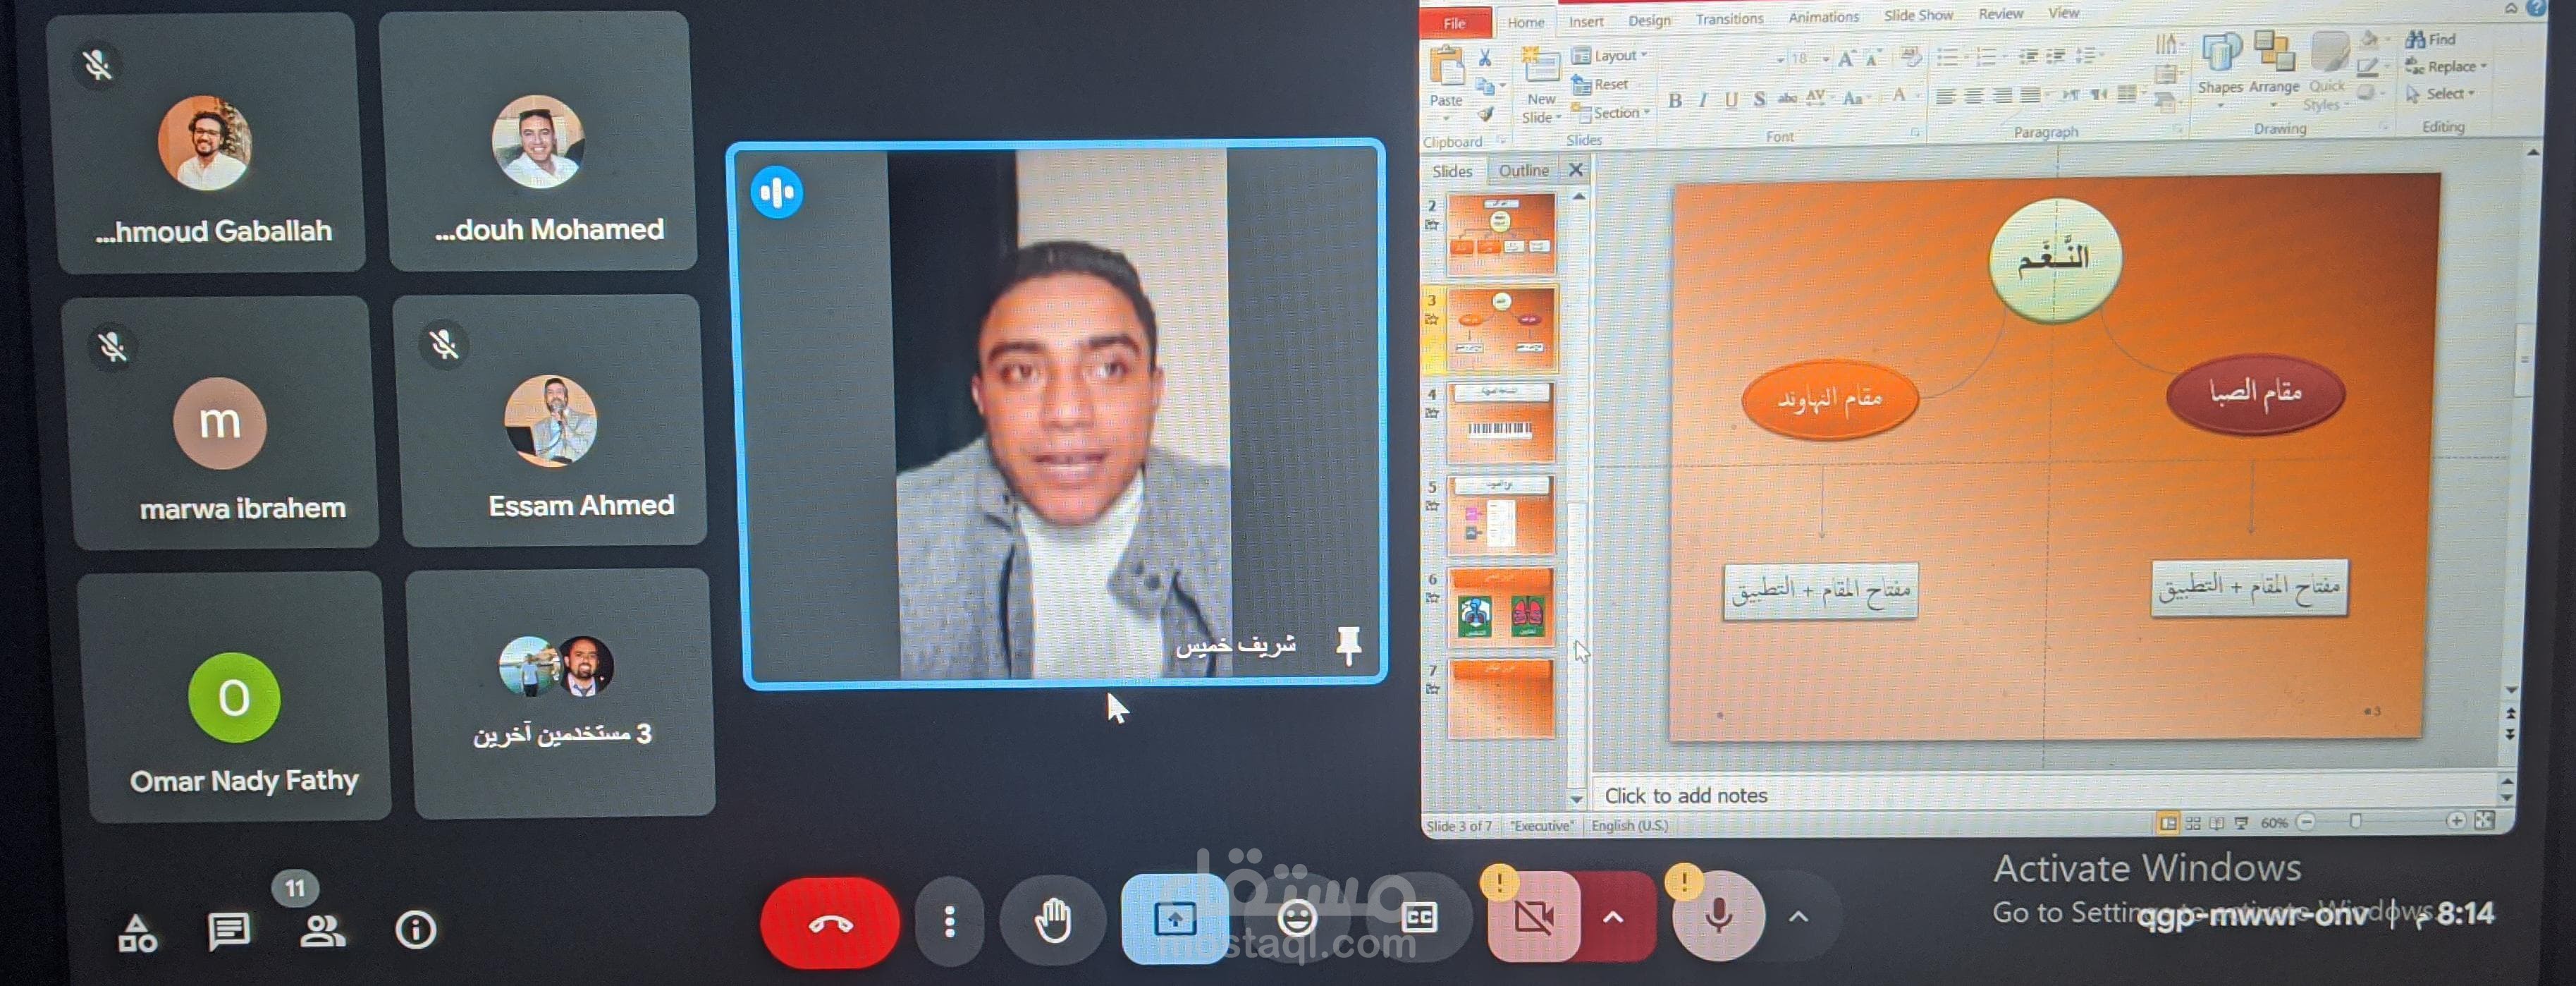Open the meeting details info icon

[x=415, y=930]
